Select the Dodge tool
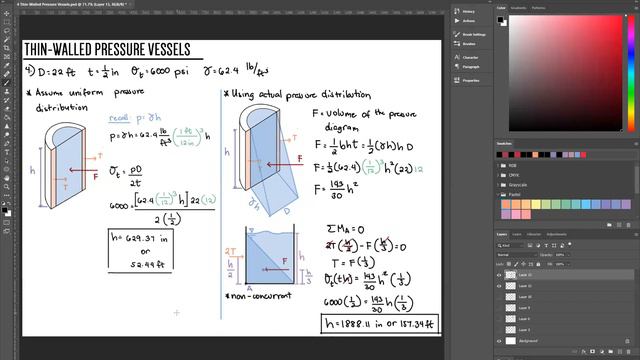This screenshot has width=640, height=360. (x=7, y=135)
